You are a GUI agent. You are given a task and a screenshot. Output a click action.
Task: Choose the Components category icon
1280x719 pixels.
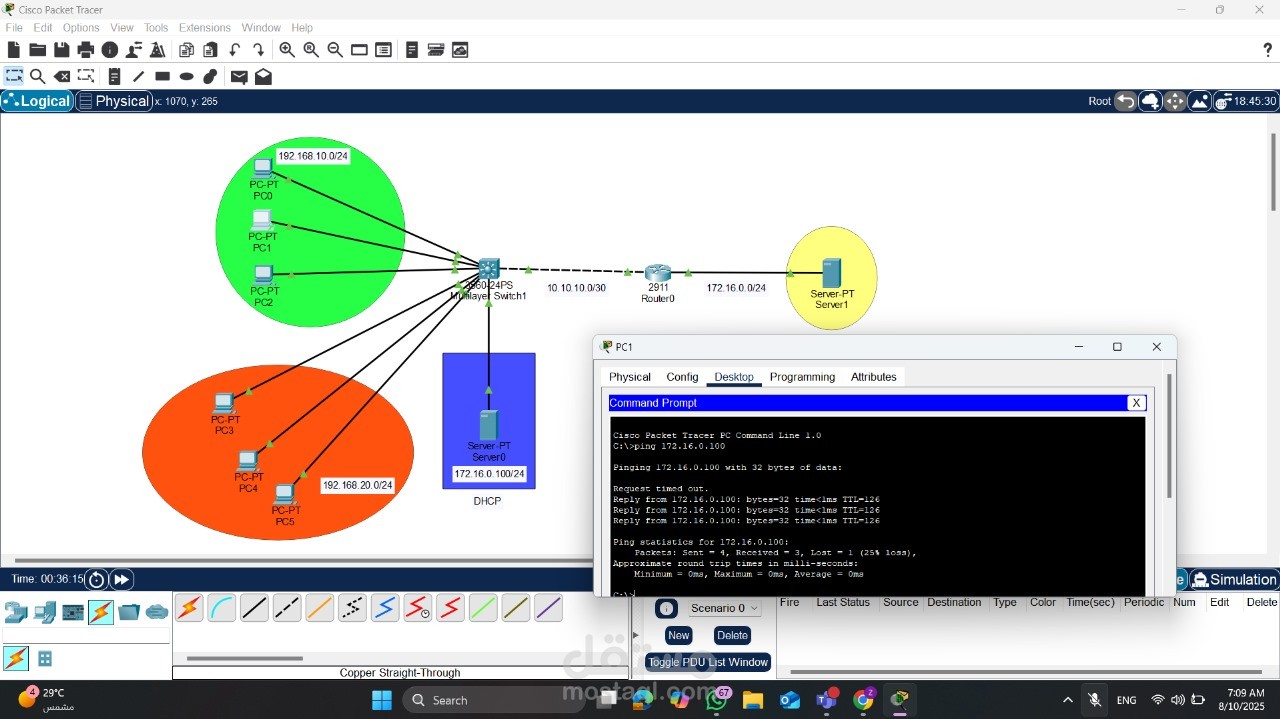pos(73,612)
